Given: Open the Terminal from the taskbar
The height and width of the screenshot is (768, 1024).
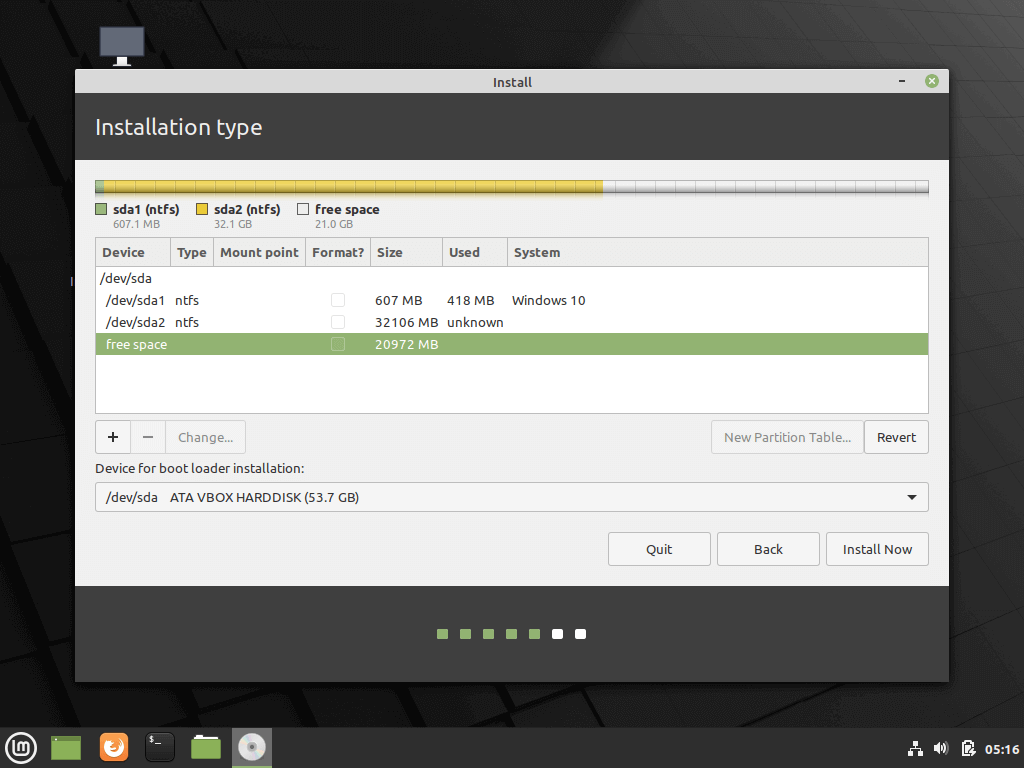Looking at the screenshot, I should click(x=160, y=747).
